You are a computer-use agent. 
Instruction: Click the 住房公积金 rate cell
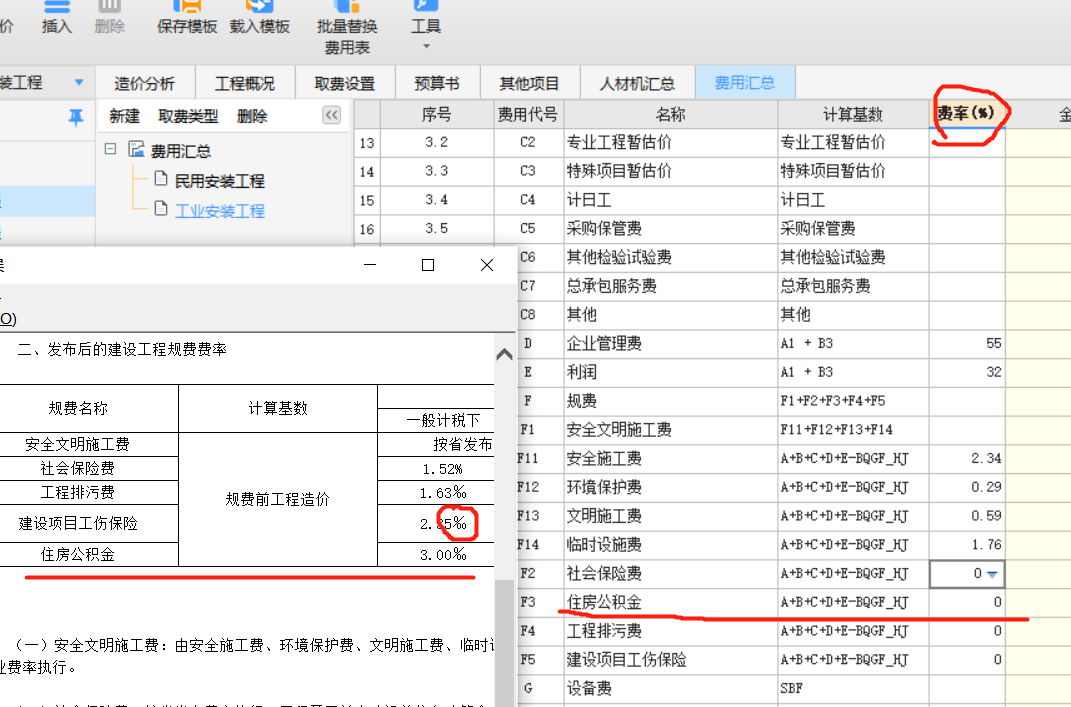967,602
